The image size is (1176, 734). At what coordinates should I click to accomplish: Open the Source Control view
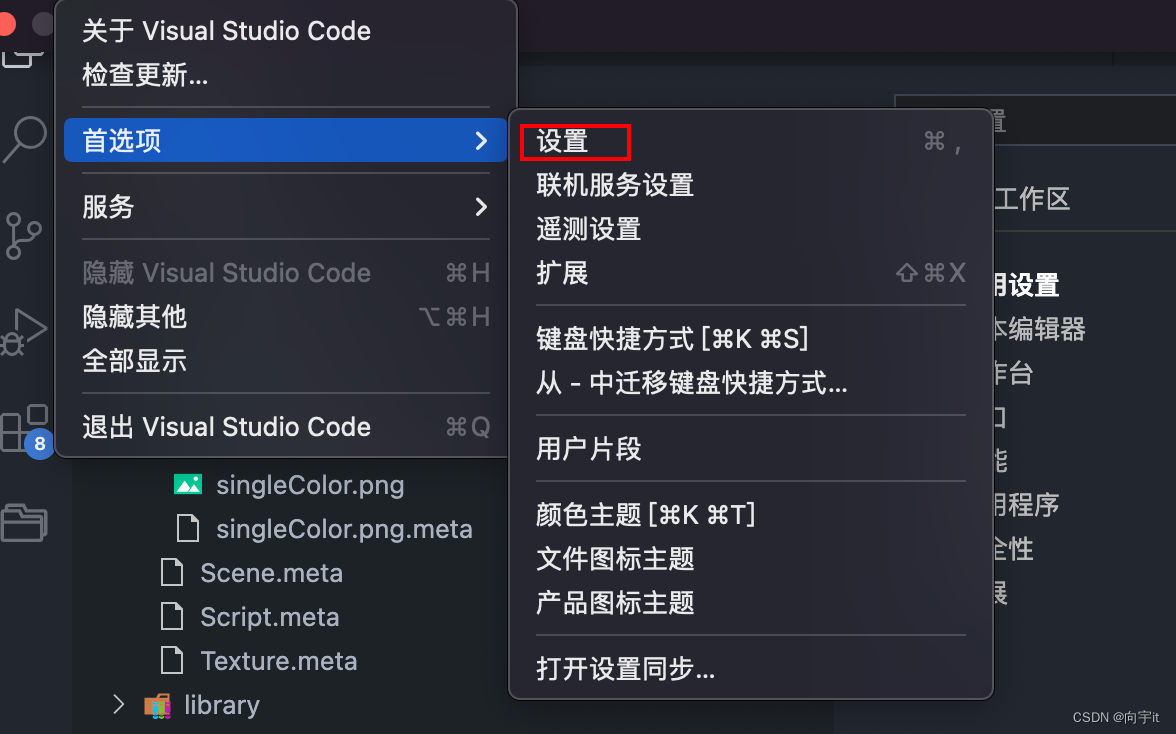22,237
